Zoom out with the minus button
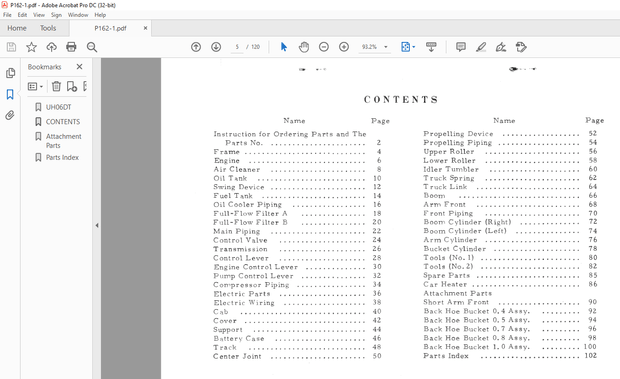 [324, 47]
